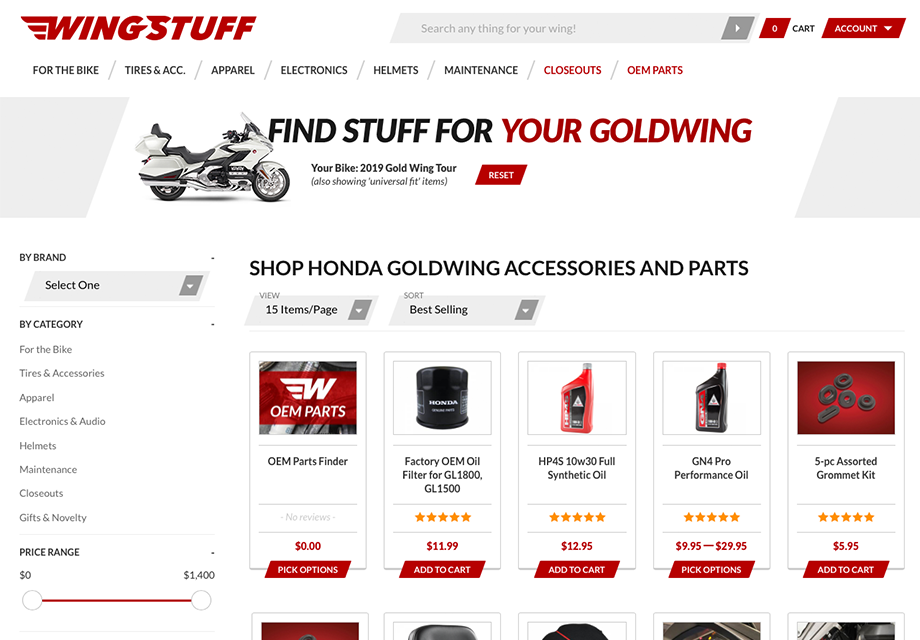Open the brand Select One dropdown
This screenshot has height=640, width=920.
(x=117, y=286)
